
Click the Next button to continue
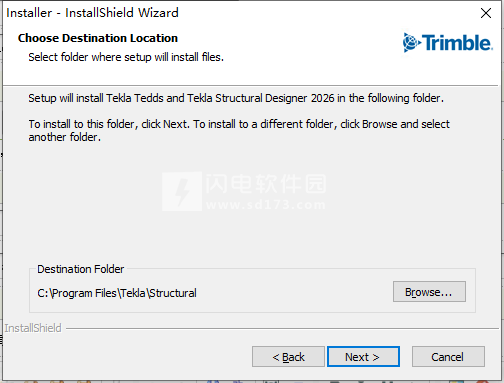point(363,357)
